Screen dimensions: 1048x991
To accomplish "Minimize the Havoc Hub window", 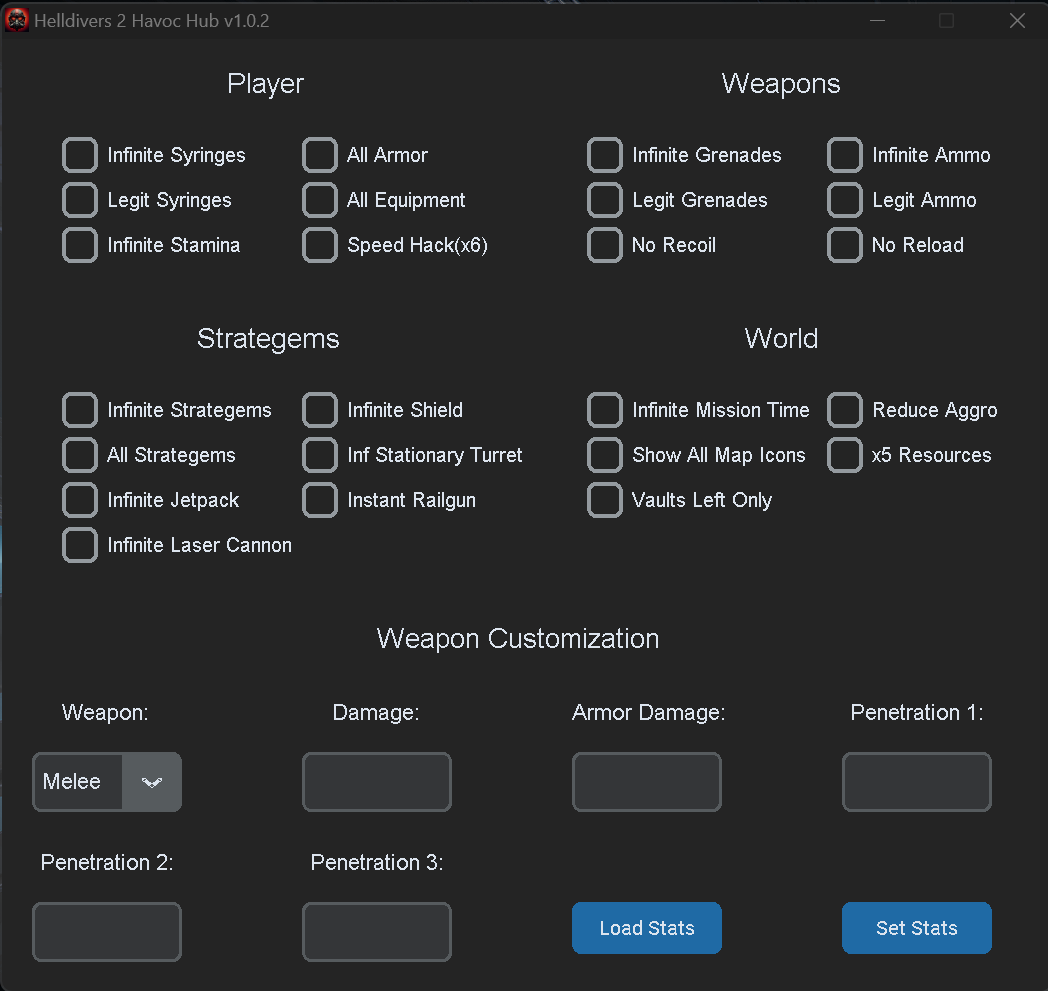I will pos(878,21).
